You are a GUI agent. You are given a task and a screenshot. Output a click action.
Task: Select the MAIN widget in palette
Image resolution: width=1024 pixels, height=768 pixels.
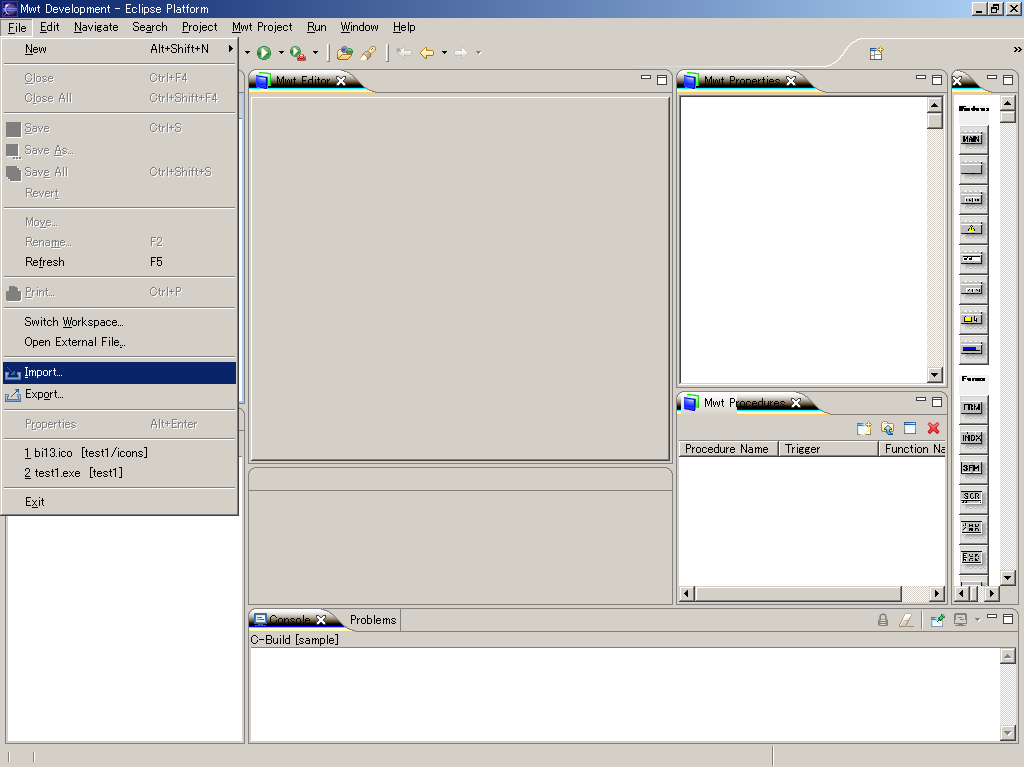(x=972, y=138)
